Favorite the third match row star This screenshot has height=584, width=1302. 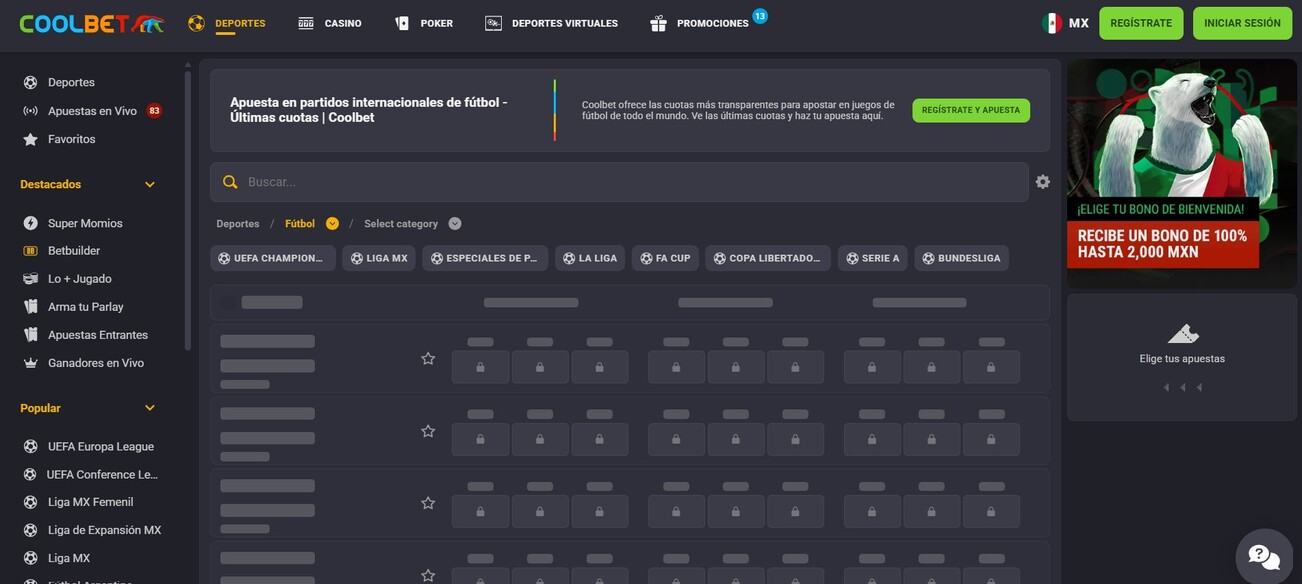[428, 503]
